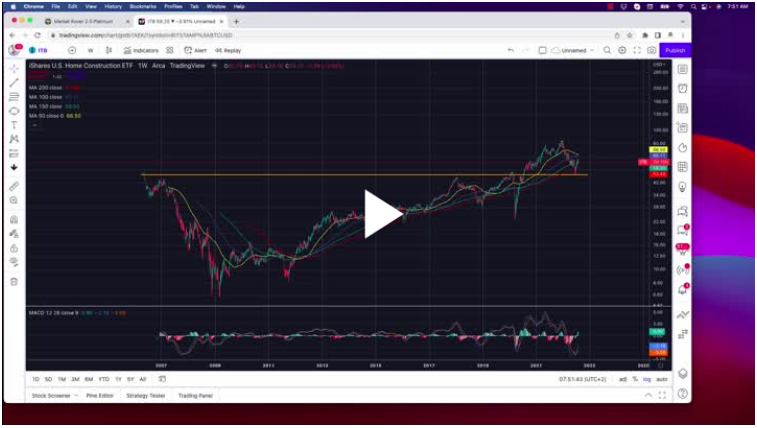Screen dimensions: 757x428
Task: Open the prediction and measurement tools
Action: (x=14, y=153)
